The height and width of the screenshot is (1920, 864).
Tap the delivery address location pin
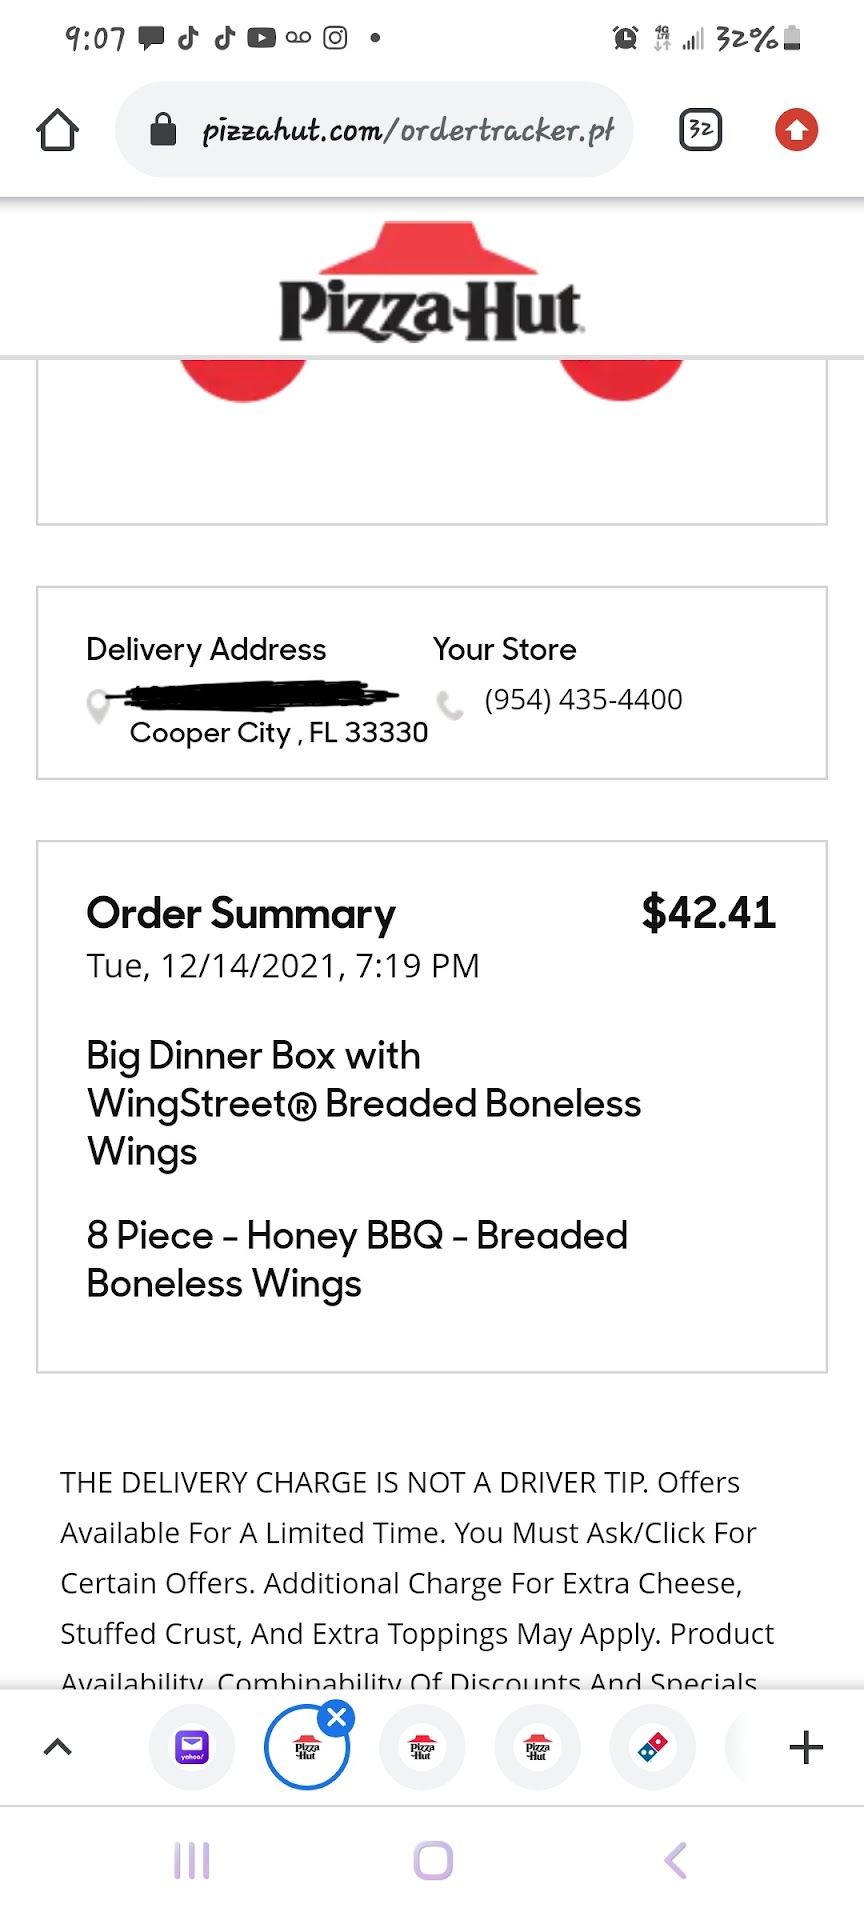(x=98, y=706)
